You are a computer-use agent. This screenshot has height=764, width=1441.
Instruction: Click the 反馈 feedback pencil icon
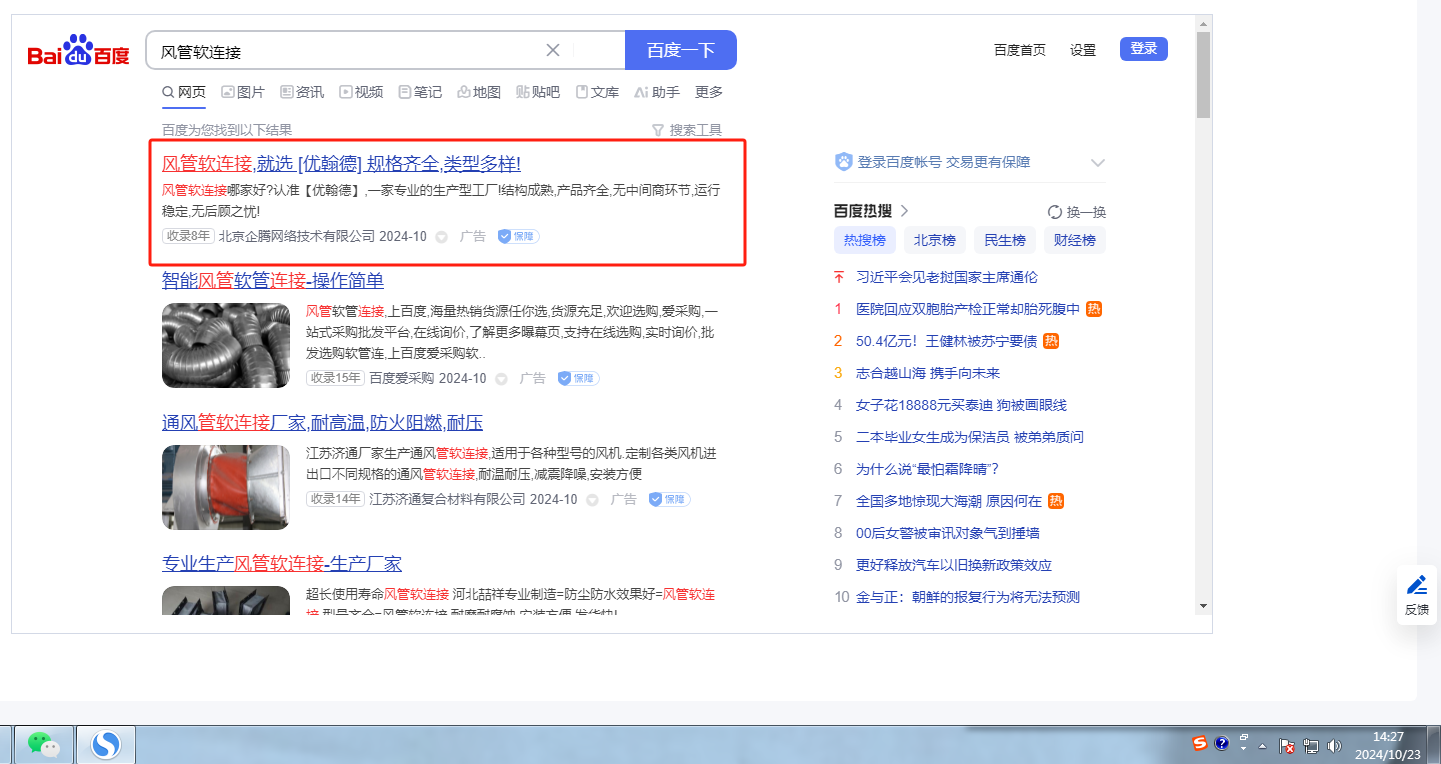point(1416,585)
